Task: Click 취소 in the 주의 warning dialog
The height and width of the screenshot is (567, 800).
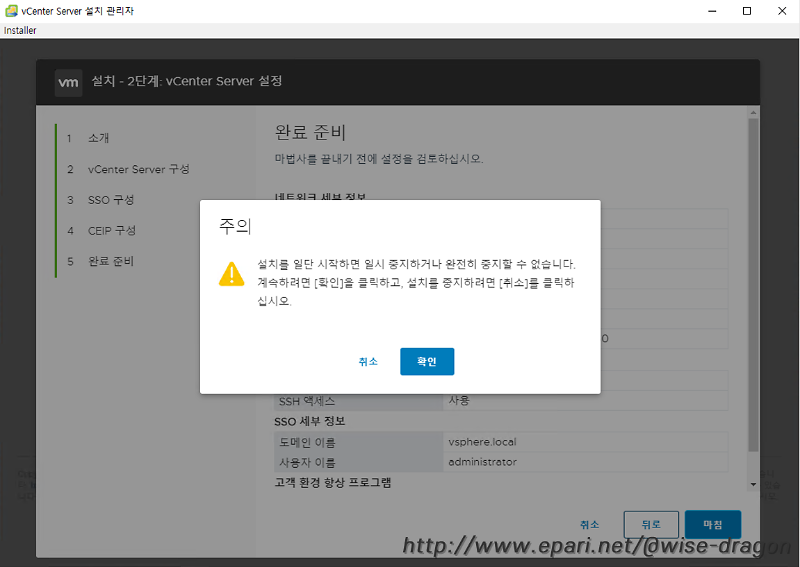Action: click(x=368, y=361)
